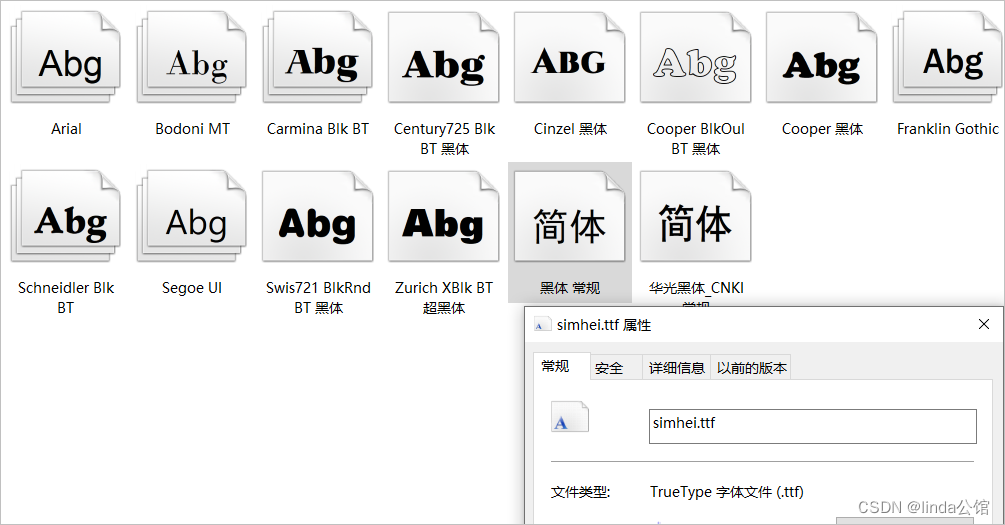Select the Franklin Gothic font icon
1005x525 pixels.
[x=947, y=58]
